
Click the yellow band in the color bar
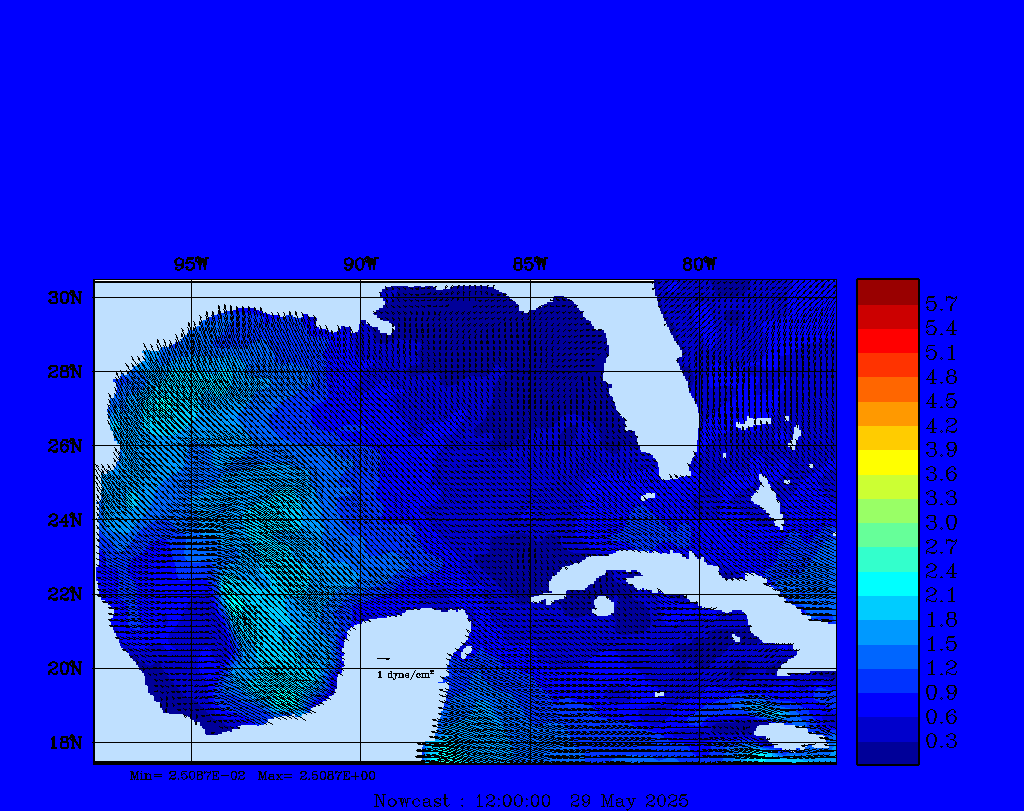[887, 462]
